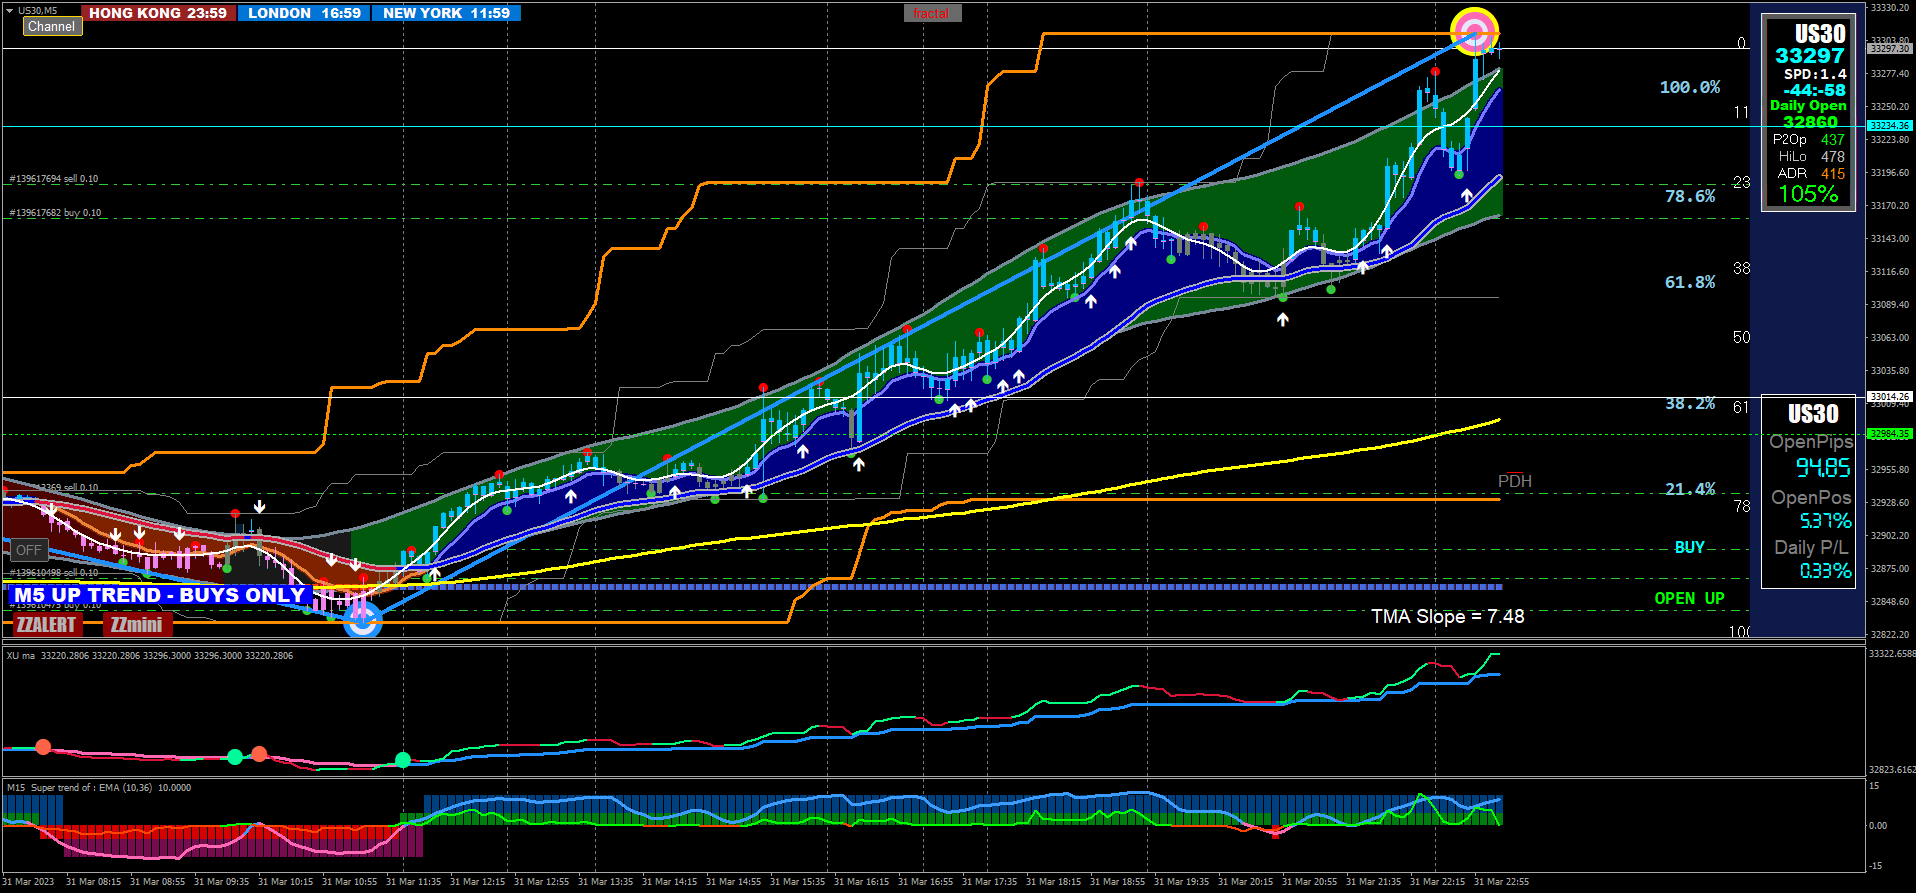
Task: Click the 31 Mar 2023 date label
Action: click(x=28, y=882)
